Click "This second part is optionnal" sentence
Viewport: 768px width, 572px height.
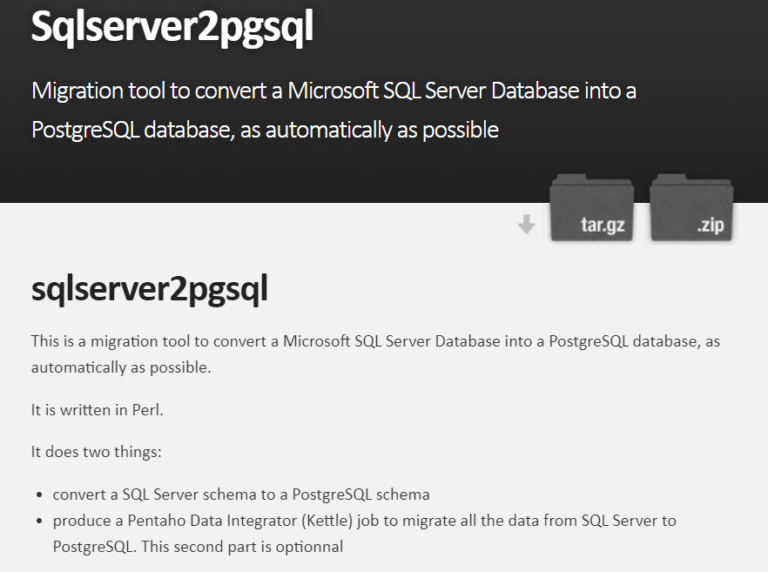[242, 547]
